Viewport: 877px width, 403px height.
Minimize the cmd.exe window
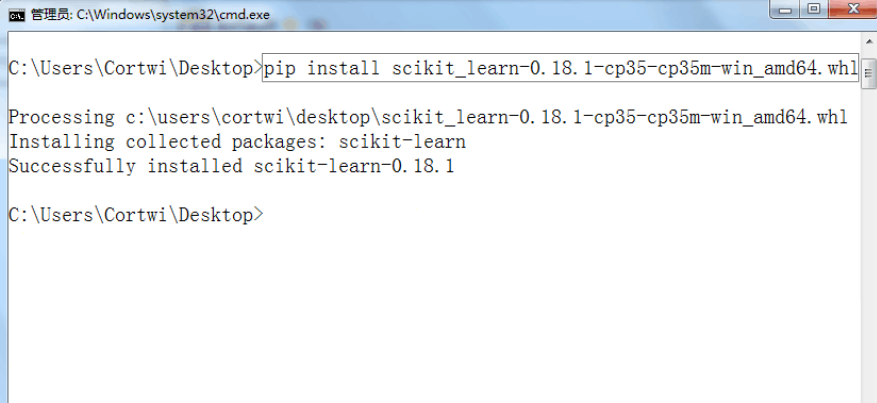784,10
